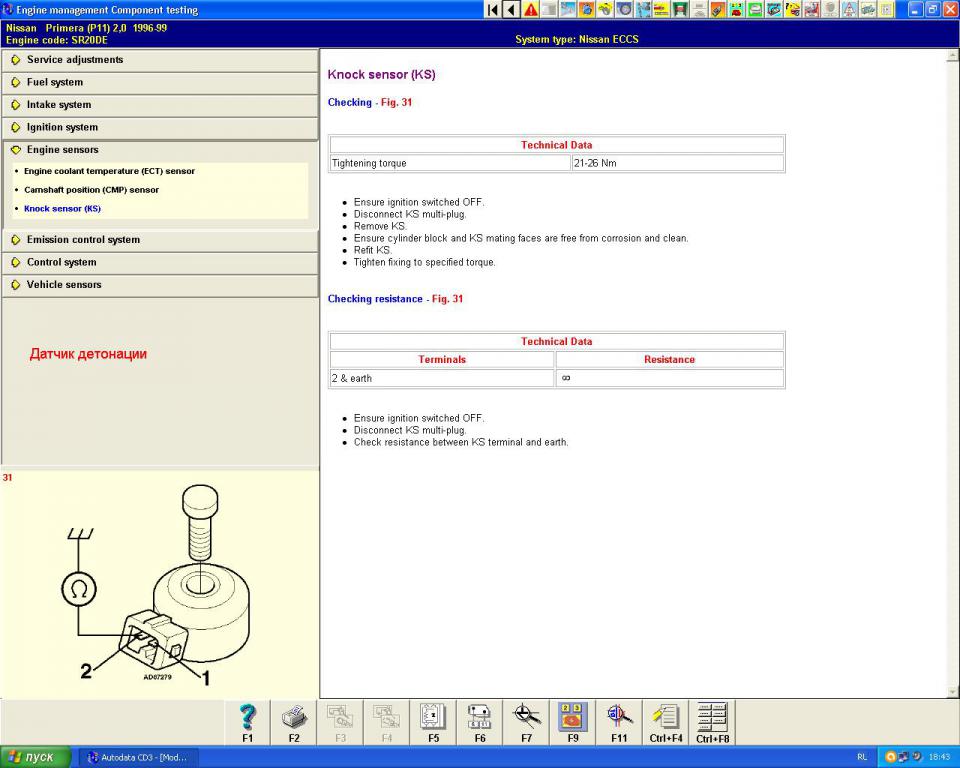Click the Resistance column header

(x=670, y=360)
